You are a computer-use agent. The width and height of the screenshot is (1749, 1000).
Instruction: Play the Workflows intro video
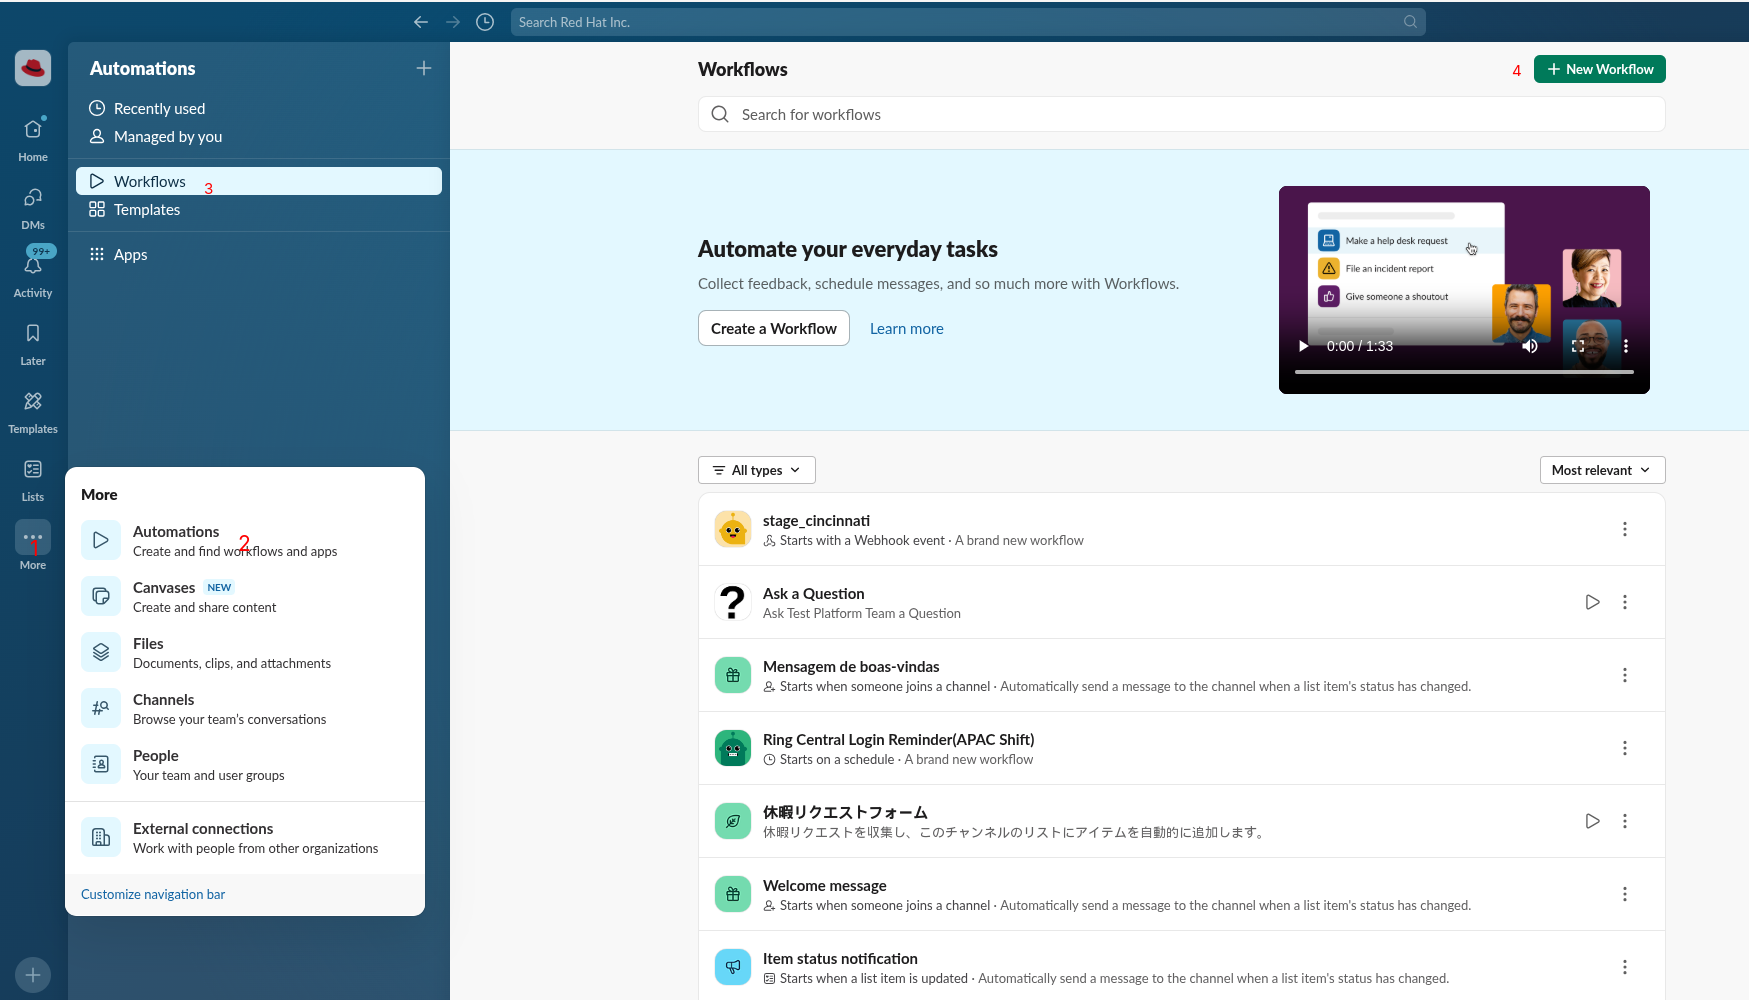click(x=1303, y=346)
